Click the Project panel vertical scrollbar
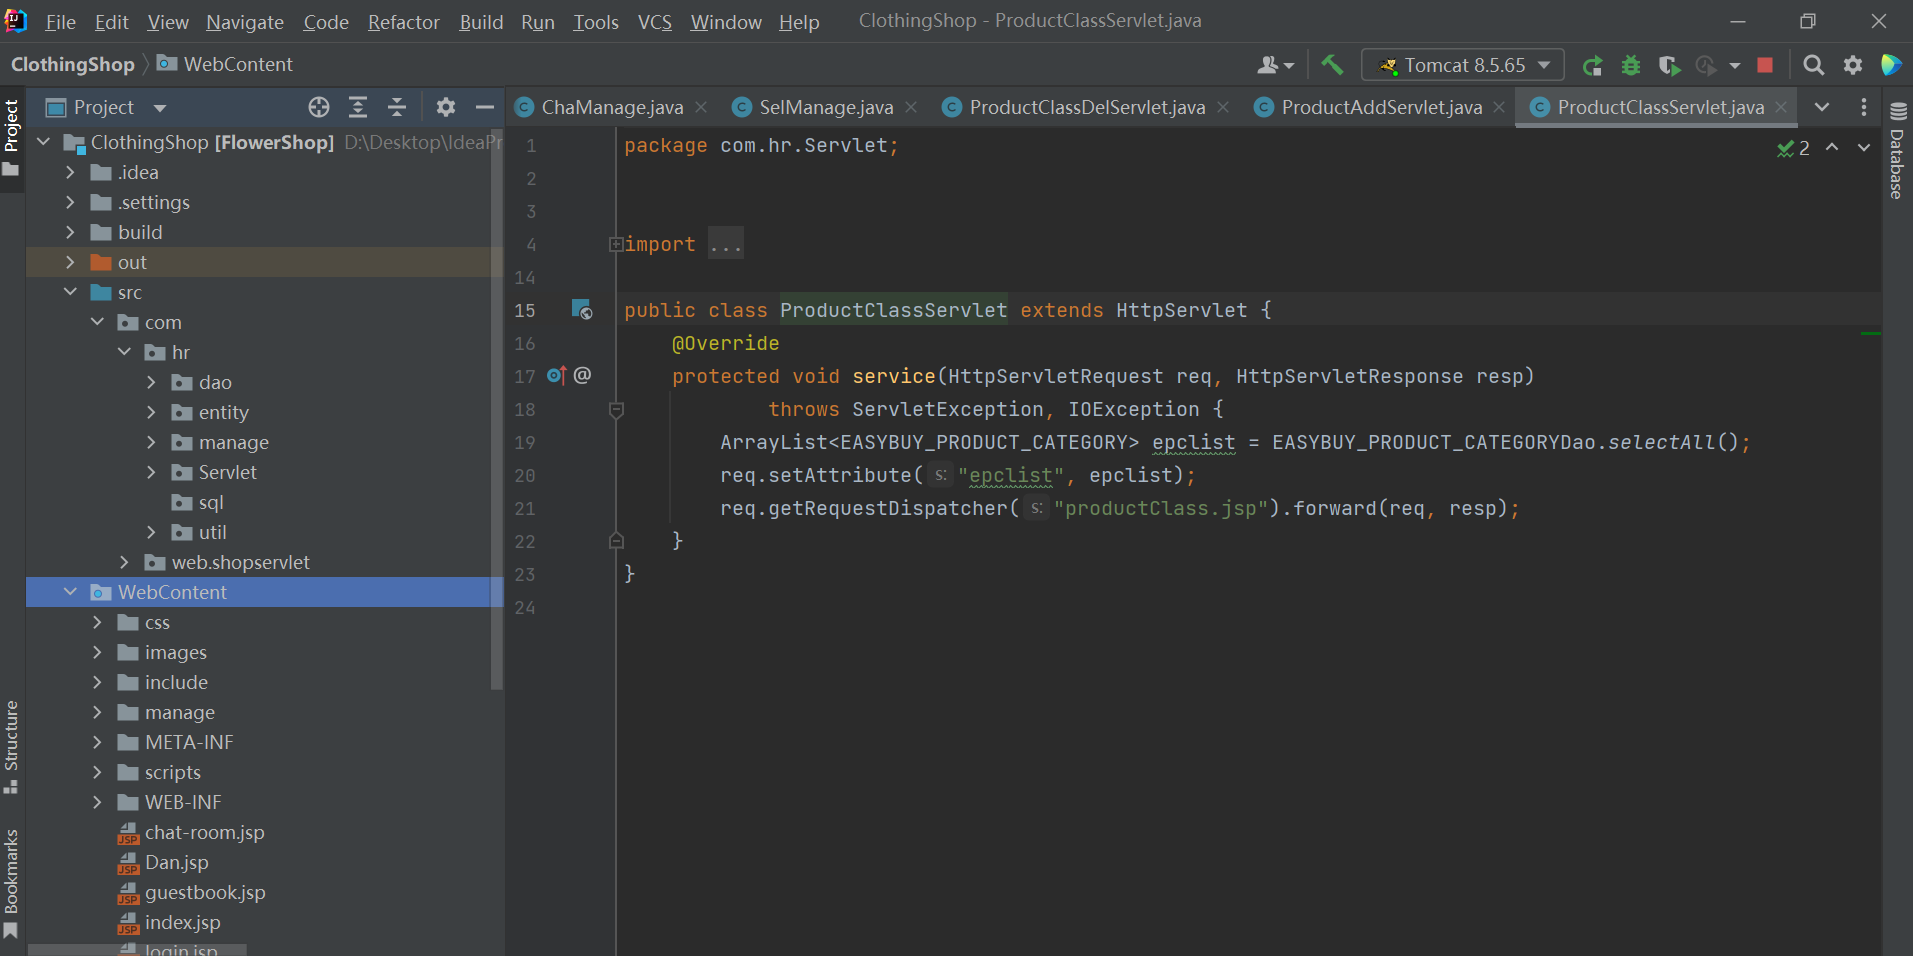 pyautogui.click(x=497, y=410)
